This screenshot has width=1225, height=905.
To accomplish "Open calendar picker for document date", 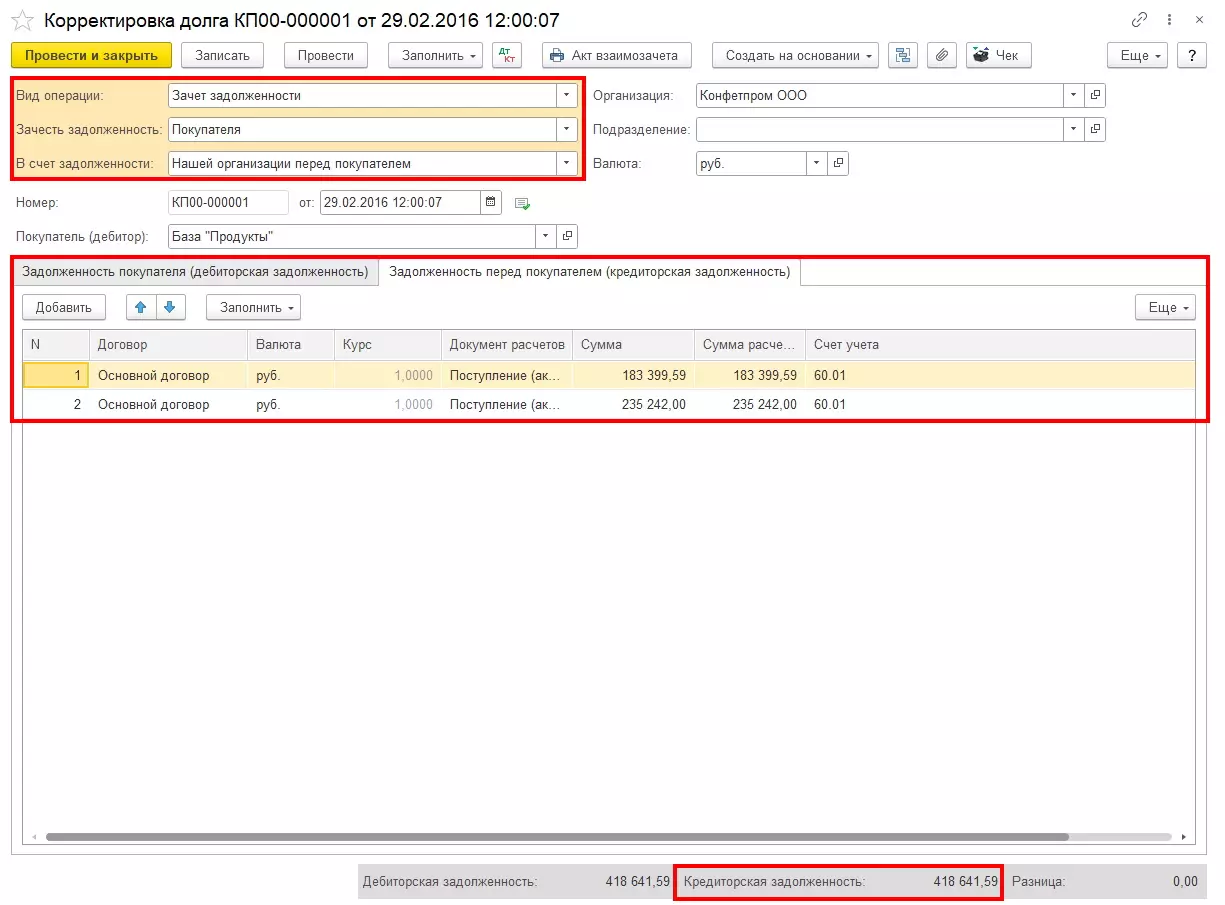I will (x=491, y=203).
